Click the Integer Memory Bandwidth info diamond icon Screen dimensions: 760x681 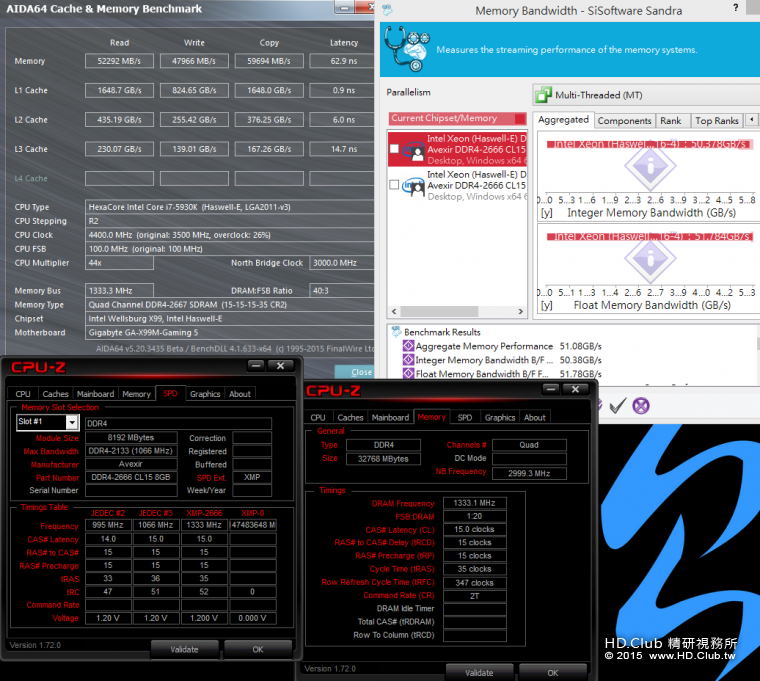[x=650, y=166]
